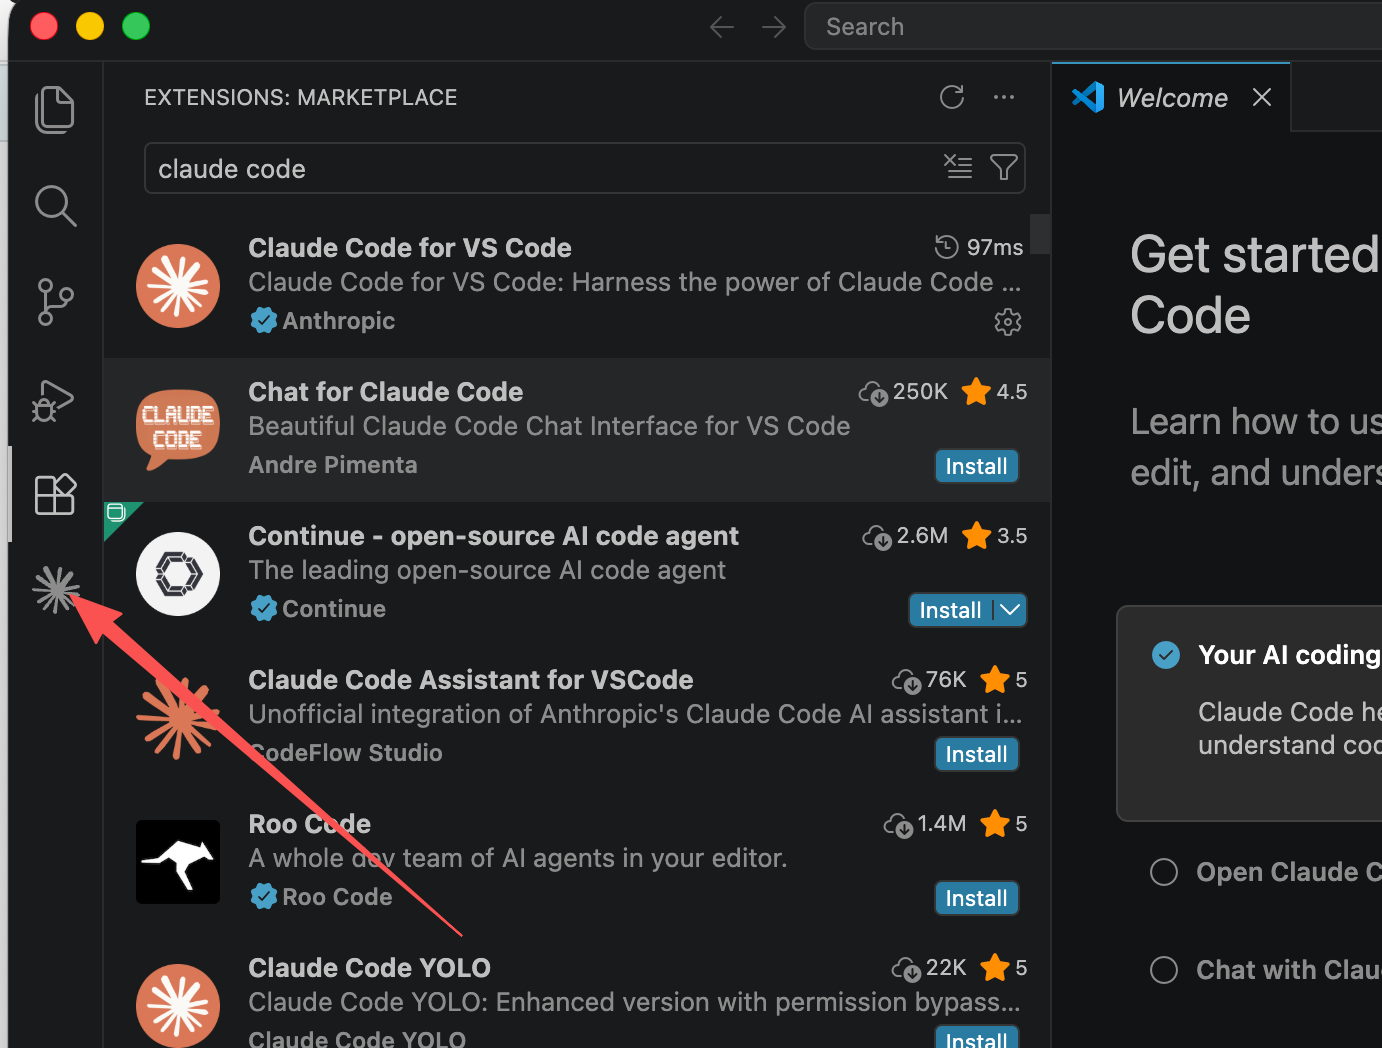Click the Continue extension logo

tap(178, 574)
